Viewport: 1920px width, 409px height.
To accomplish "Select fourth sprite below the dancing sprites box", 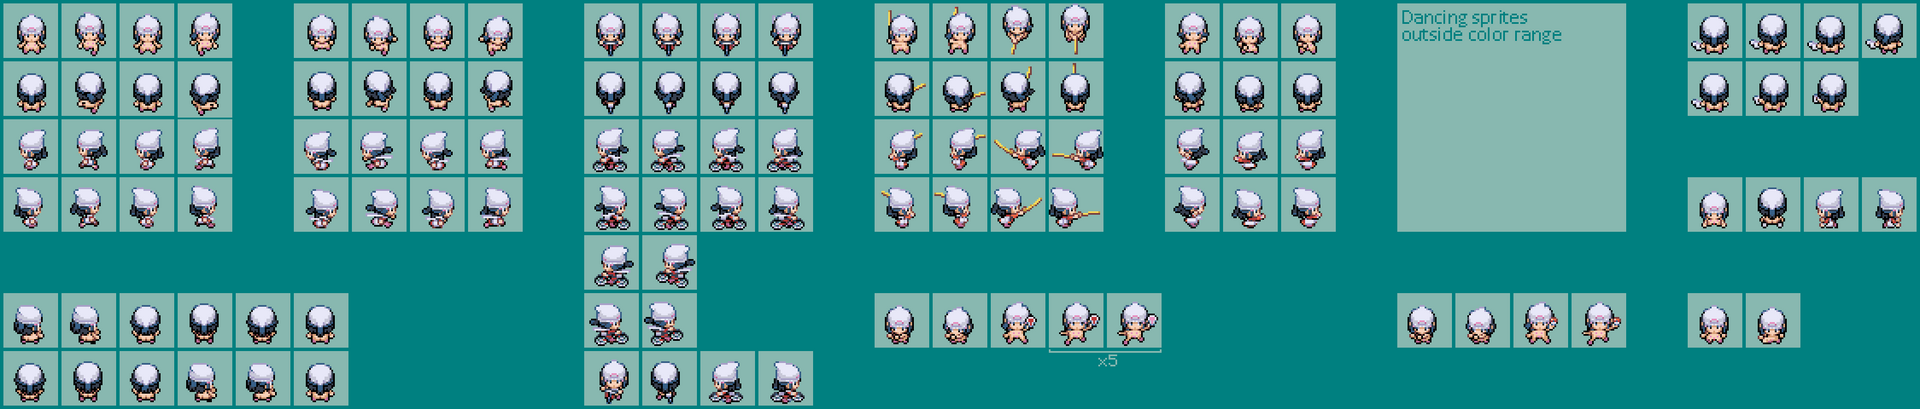I will [x=1598, y=321].
